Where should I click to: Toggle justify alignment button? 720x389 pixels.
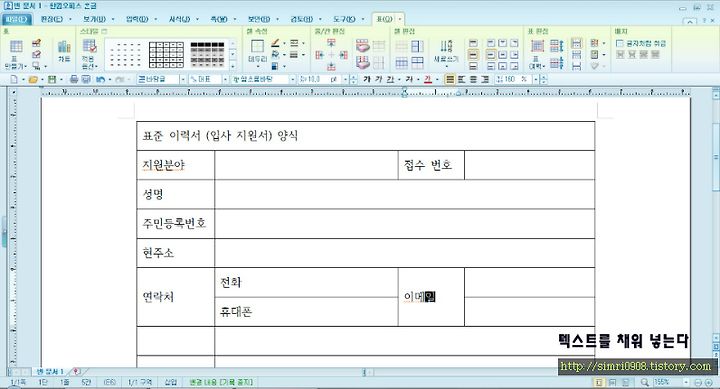(450, 79)
